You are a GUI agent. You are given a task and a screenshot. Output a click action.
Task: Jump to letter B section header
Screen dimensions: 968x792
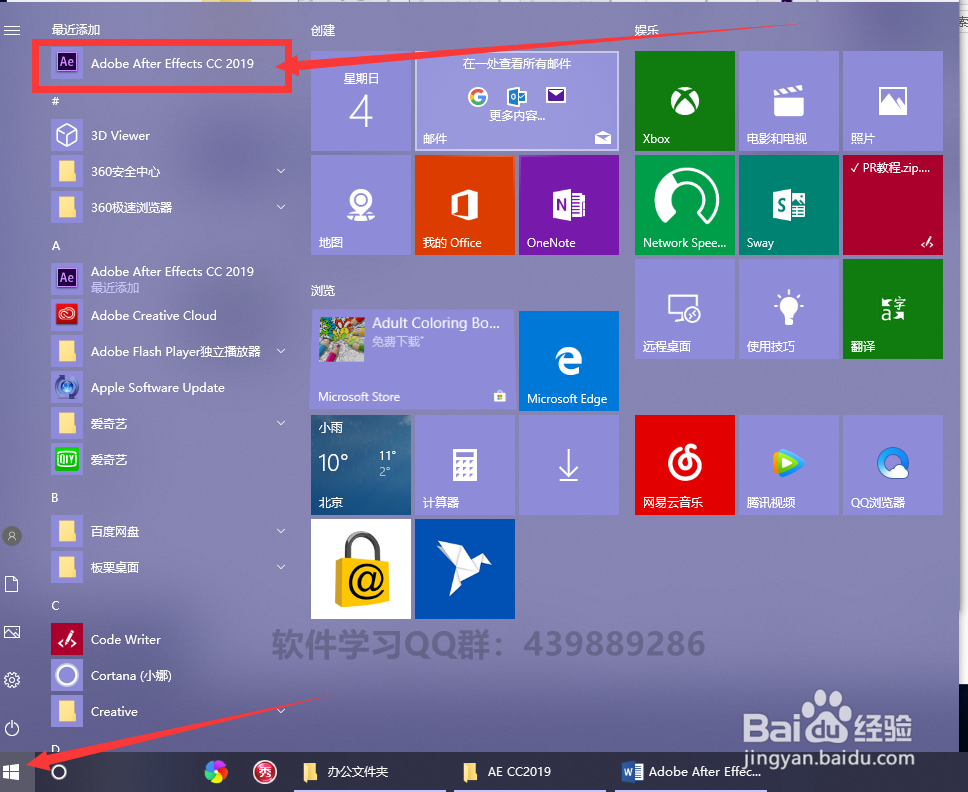point(55,498)
